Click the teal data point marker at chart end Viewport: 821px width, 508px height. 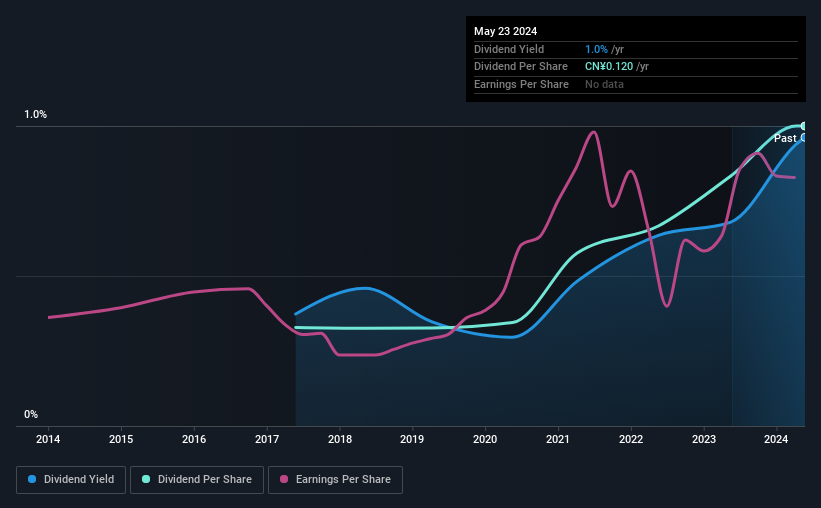click(x=803, y=126)
